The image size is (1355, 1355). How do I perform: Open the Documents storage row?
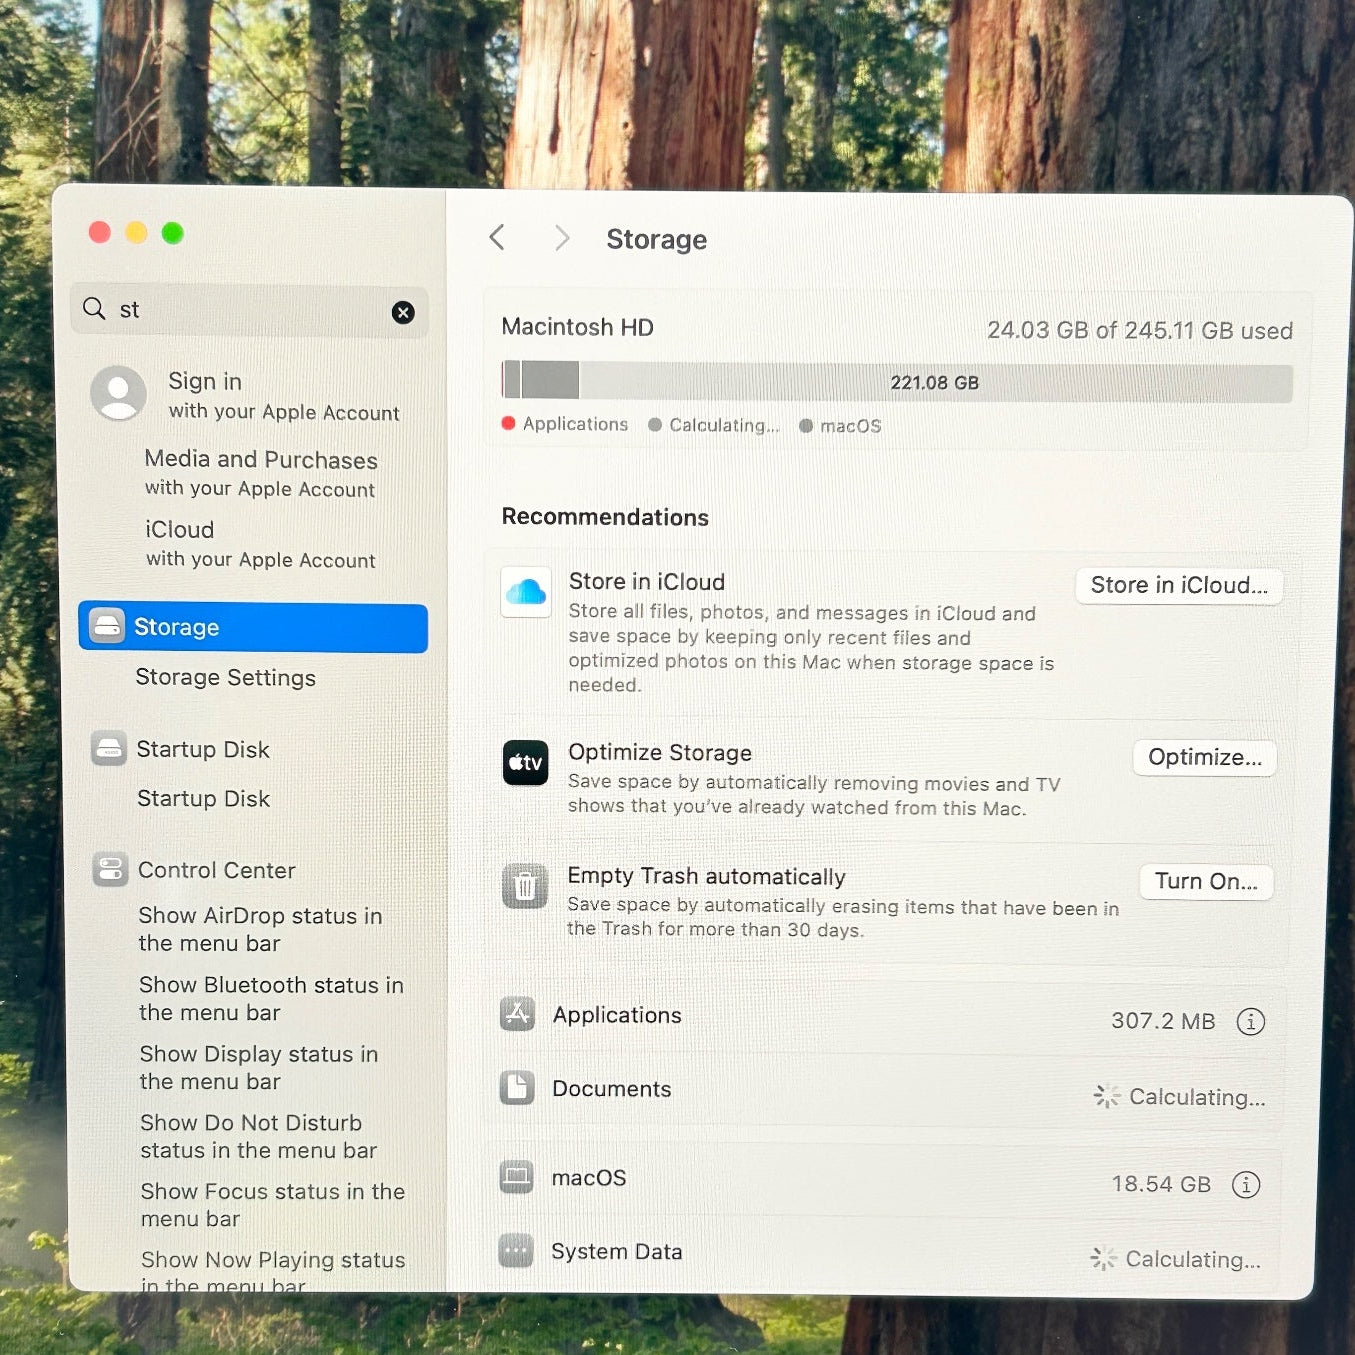pyautogui.click(x=880, y=1091)
